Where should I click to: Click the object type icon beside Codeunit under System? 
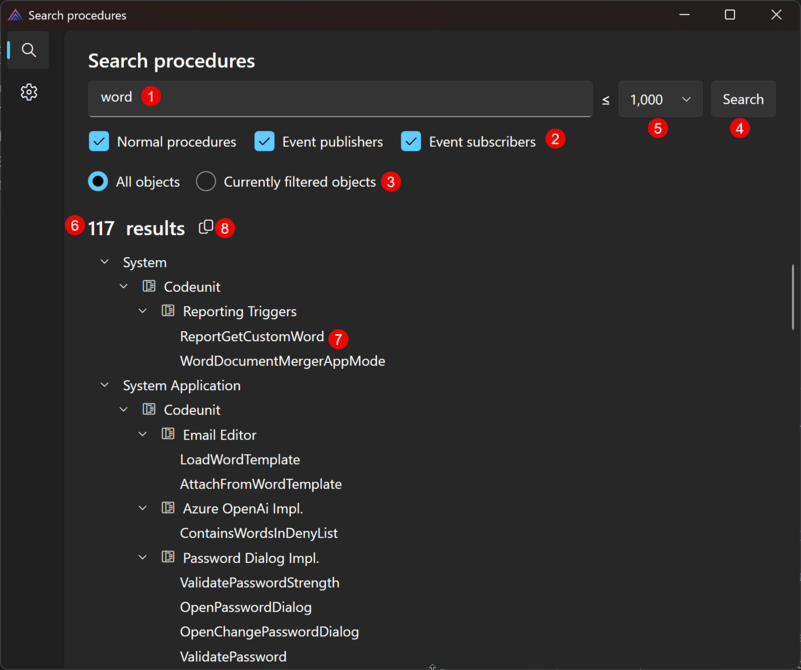[x=149, y=287]
